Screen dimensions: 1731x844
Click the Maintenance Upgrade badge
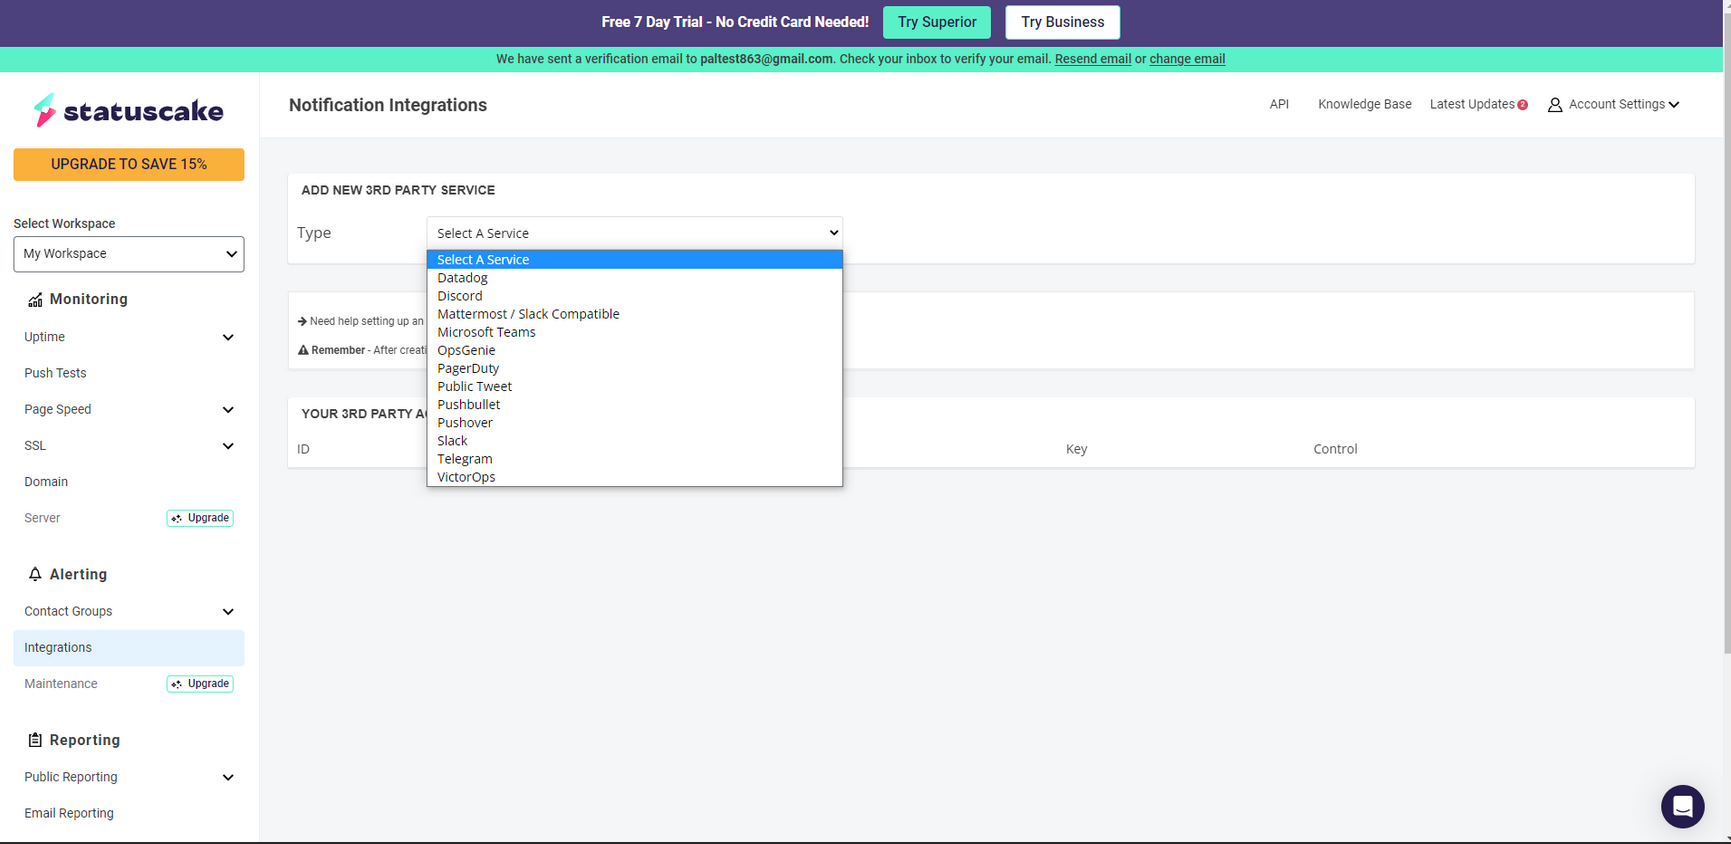(200, 684)
